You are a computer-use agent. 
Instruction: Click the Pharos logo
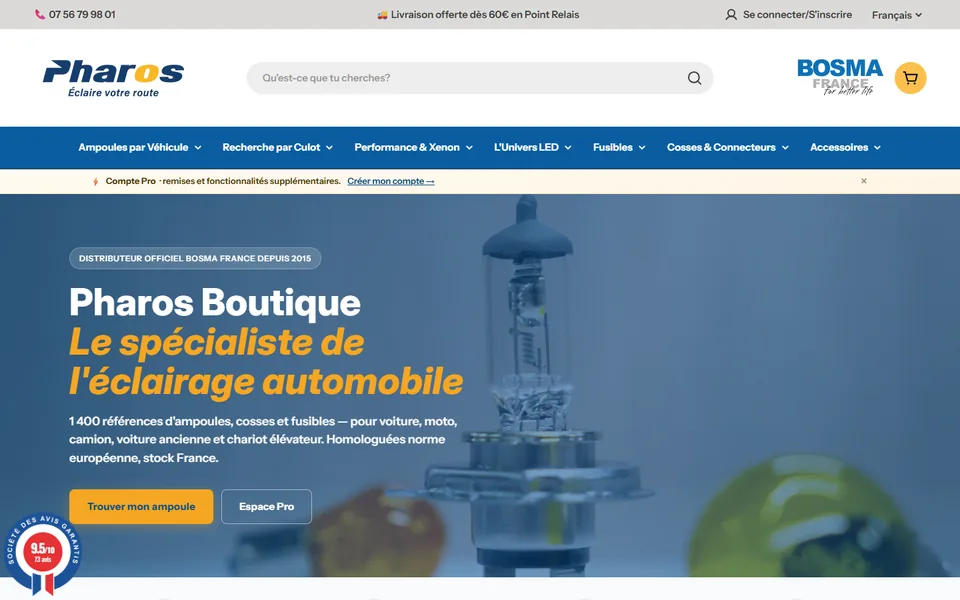[x=113, y=78]
